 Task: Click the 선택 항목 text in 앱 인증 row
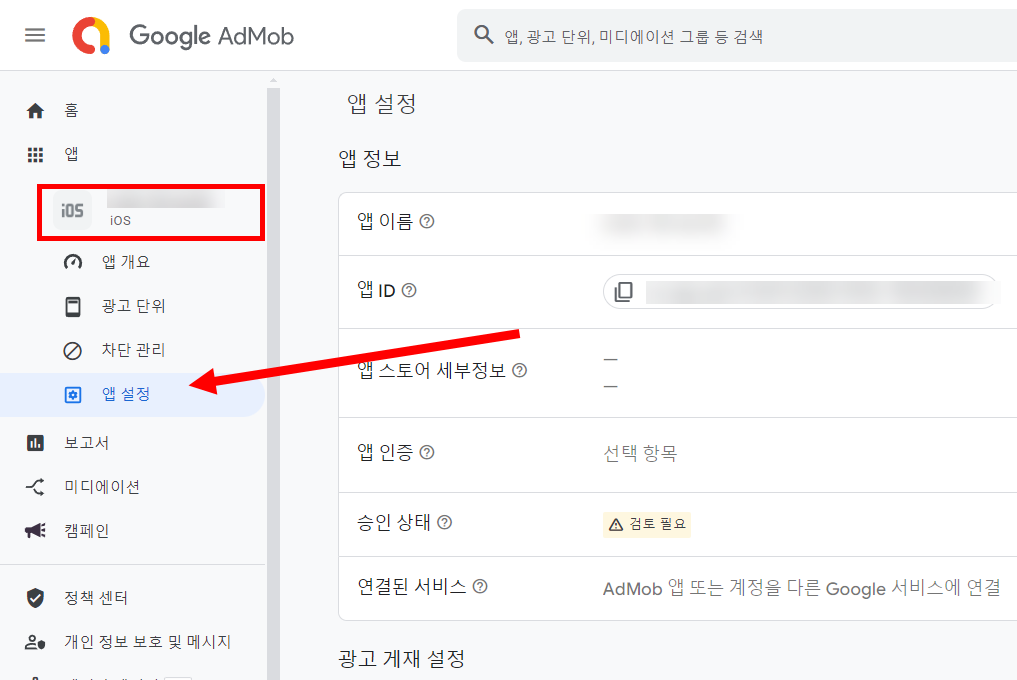[x=640, y=453]
